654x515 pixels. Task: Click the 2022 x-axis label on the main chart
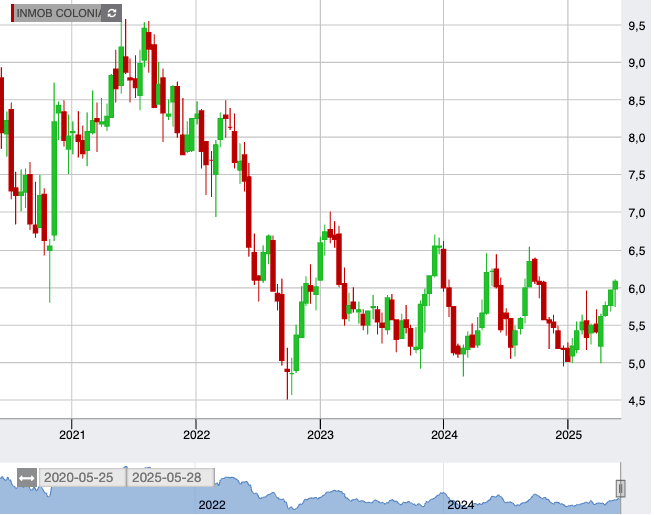(196, 435)
